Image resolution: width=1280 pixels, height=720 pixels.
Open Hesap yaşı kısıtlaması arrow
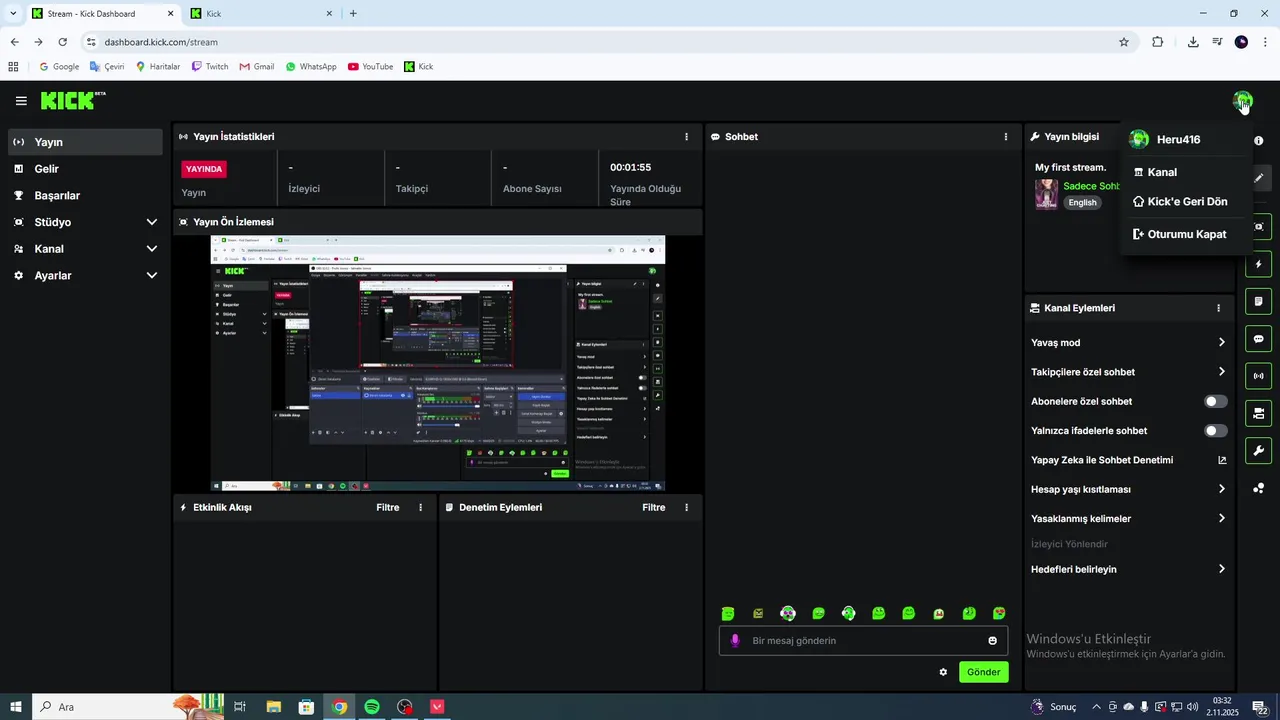click(1222, 489)
